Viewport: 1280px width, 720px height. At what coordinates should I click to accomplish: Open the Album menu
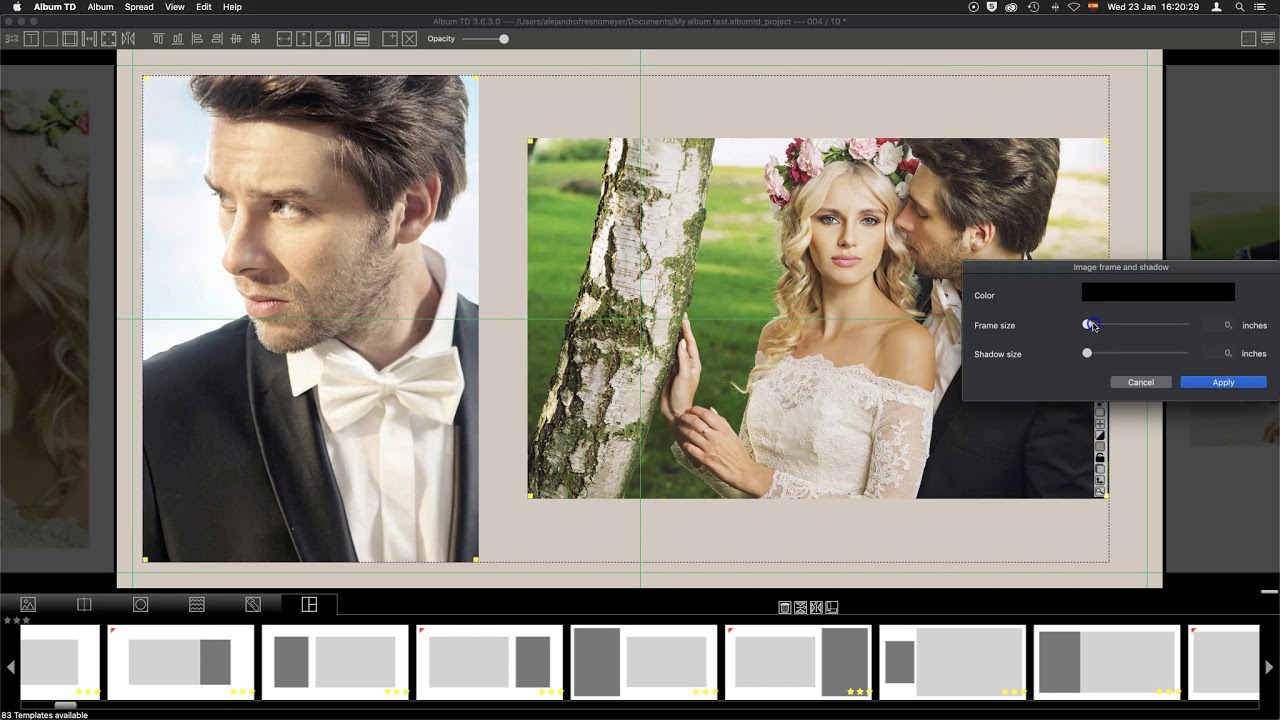[100, 7]
